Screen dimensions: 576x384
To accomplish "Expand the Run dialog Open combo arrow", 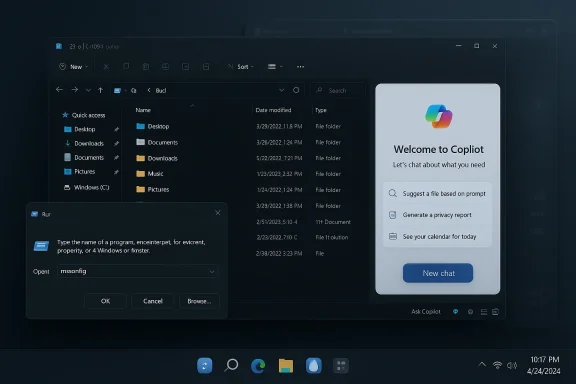I will [x=212, y=272].
